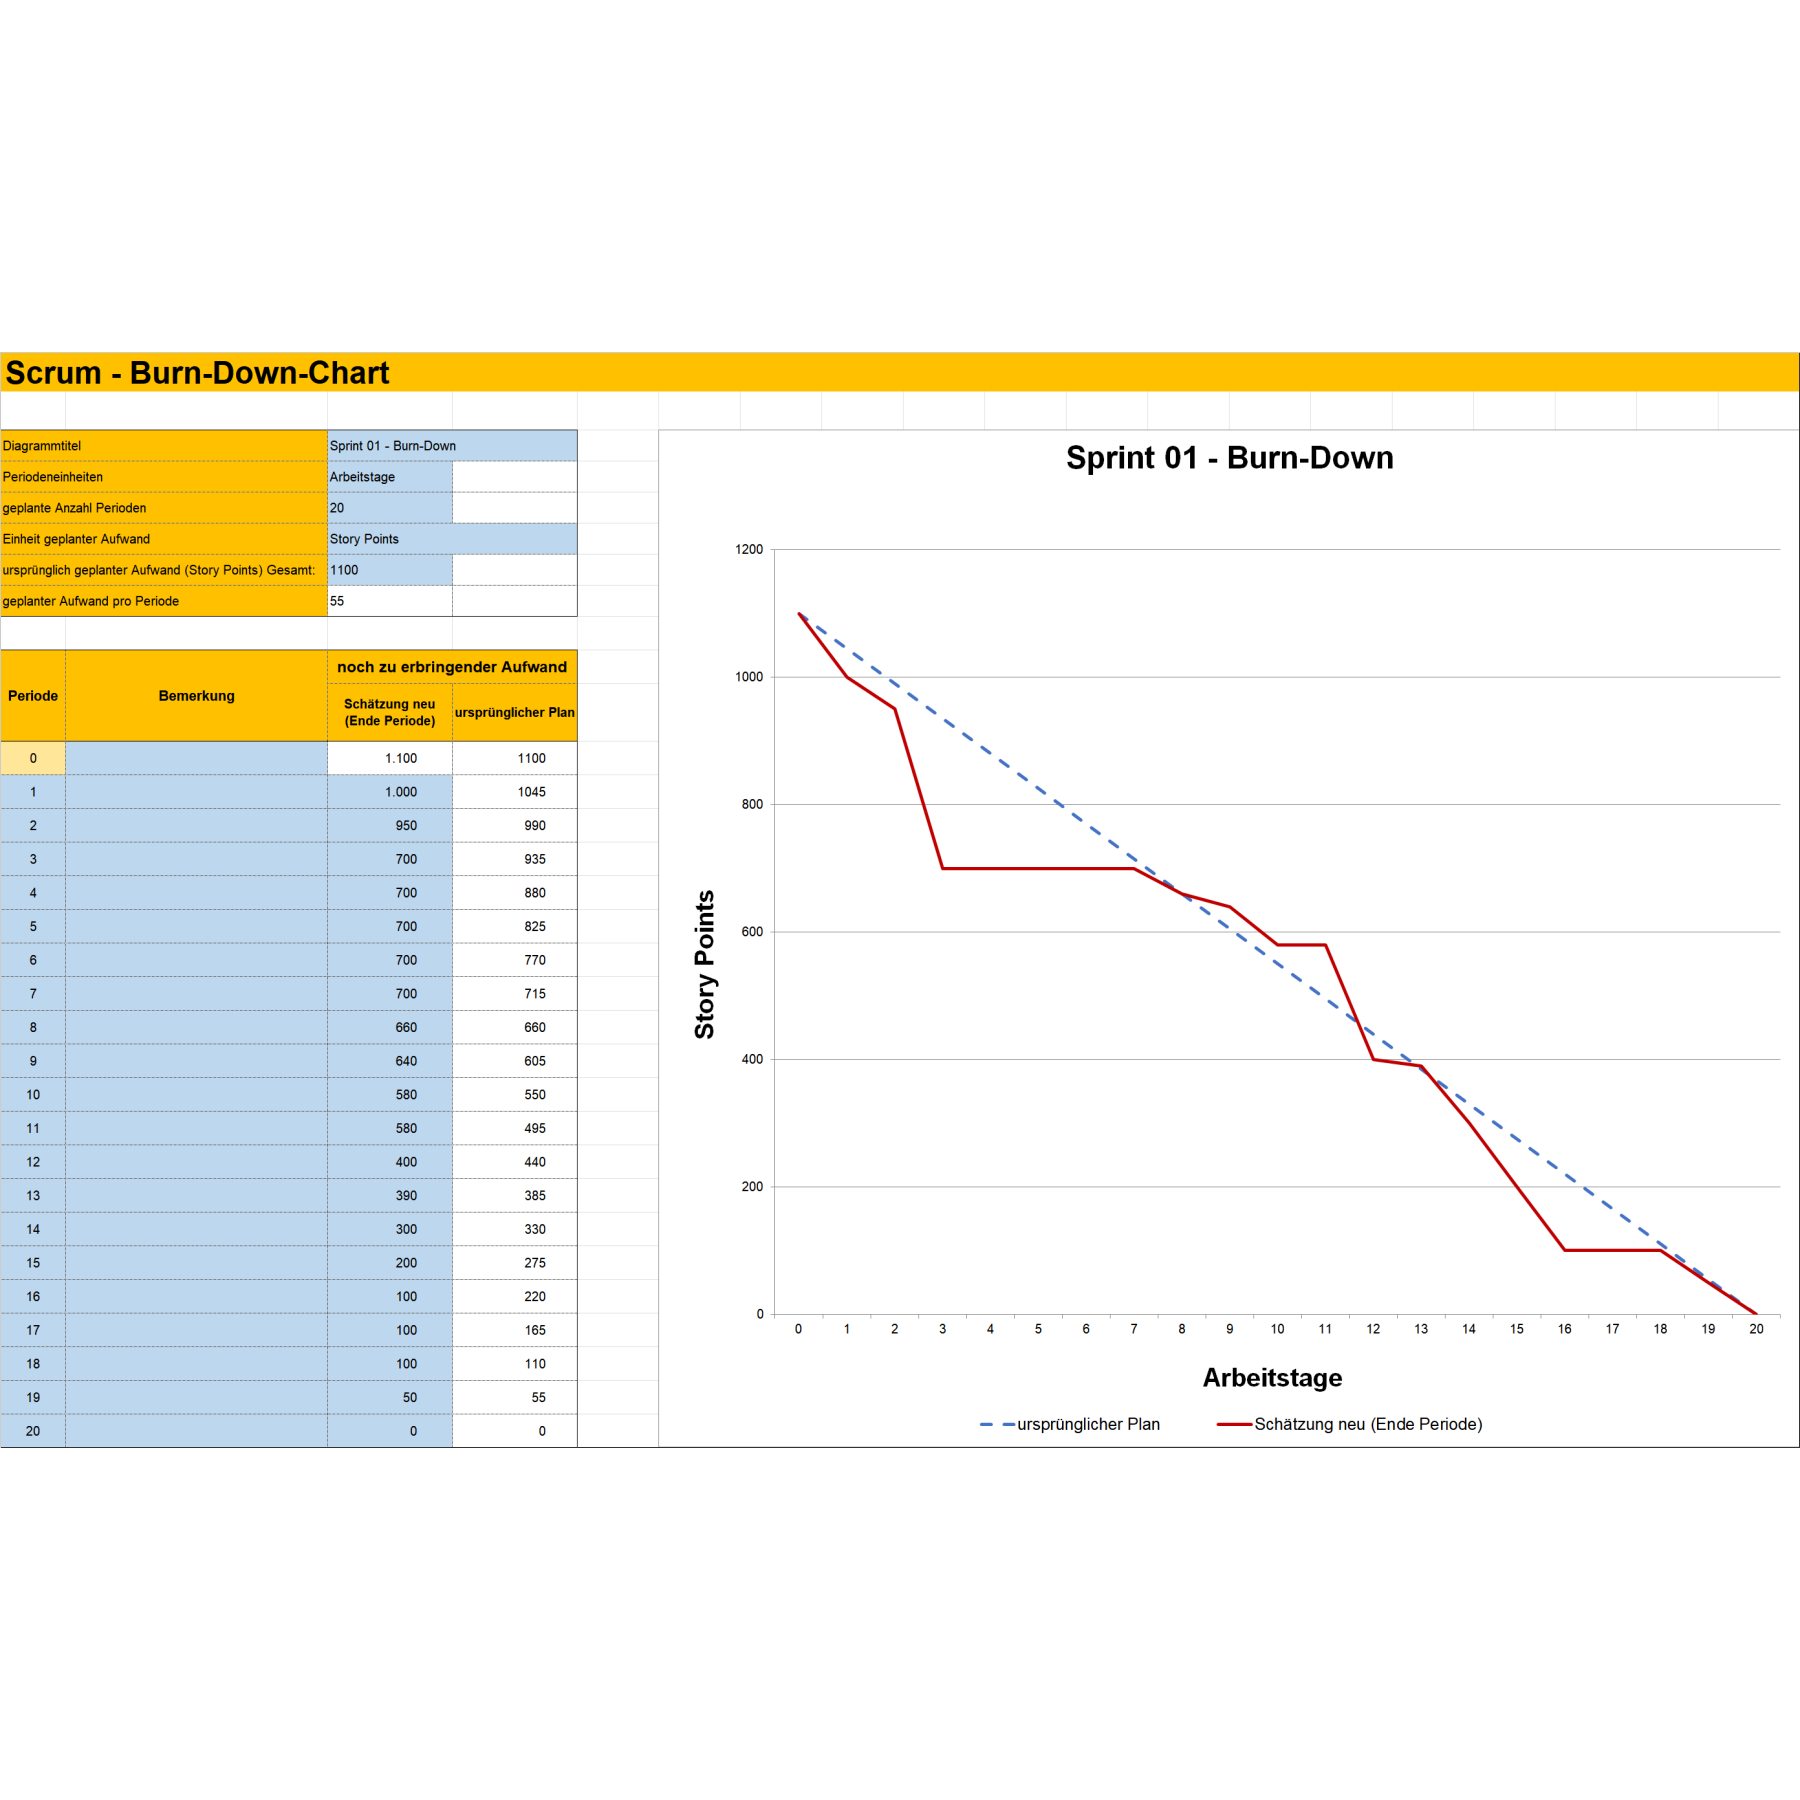The image size is (1800, 1800).
Task: Click the Scrum - Burn-Down-Chart title banner
Action: [198, 372]
